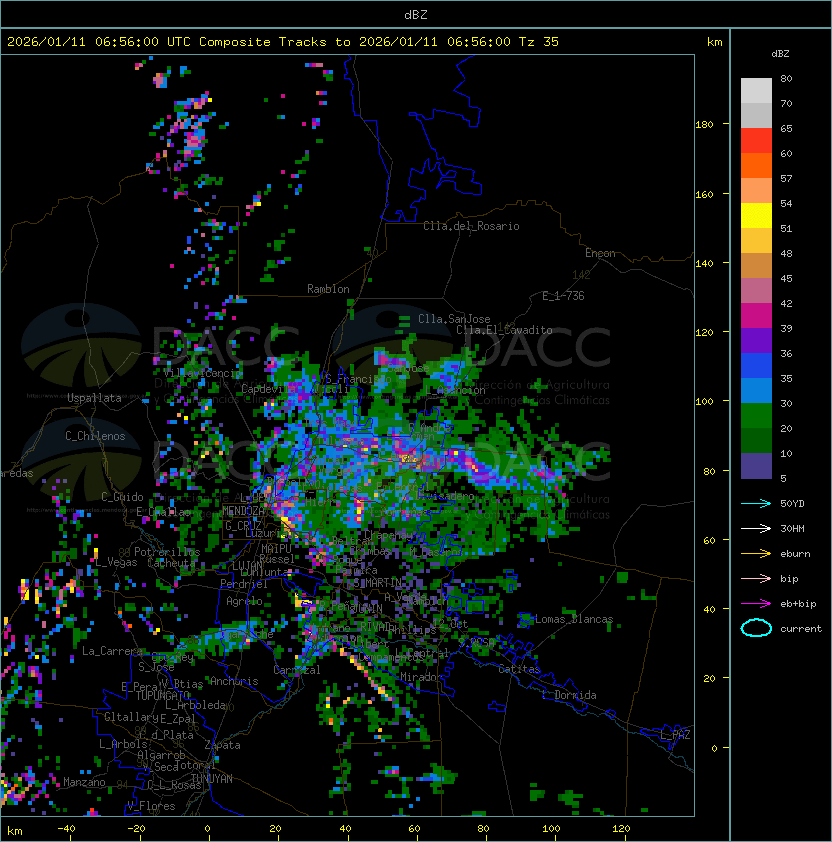Screen dimensions: 832x842
Task: Pick the tan 48 dBZ legend swatch
Action: [x=756, y=265]
